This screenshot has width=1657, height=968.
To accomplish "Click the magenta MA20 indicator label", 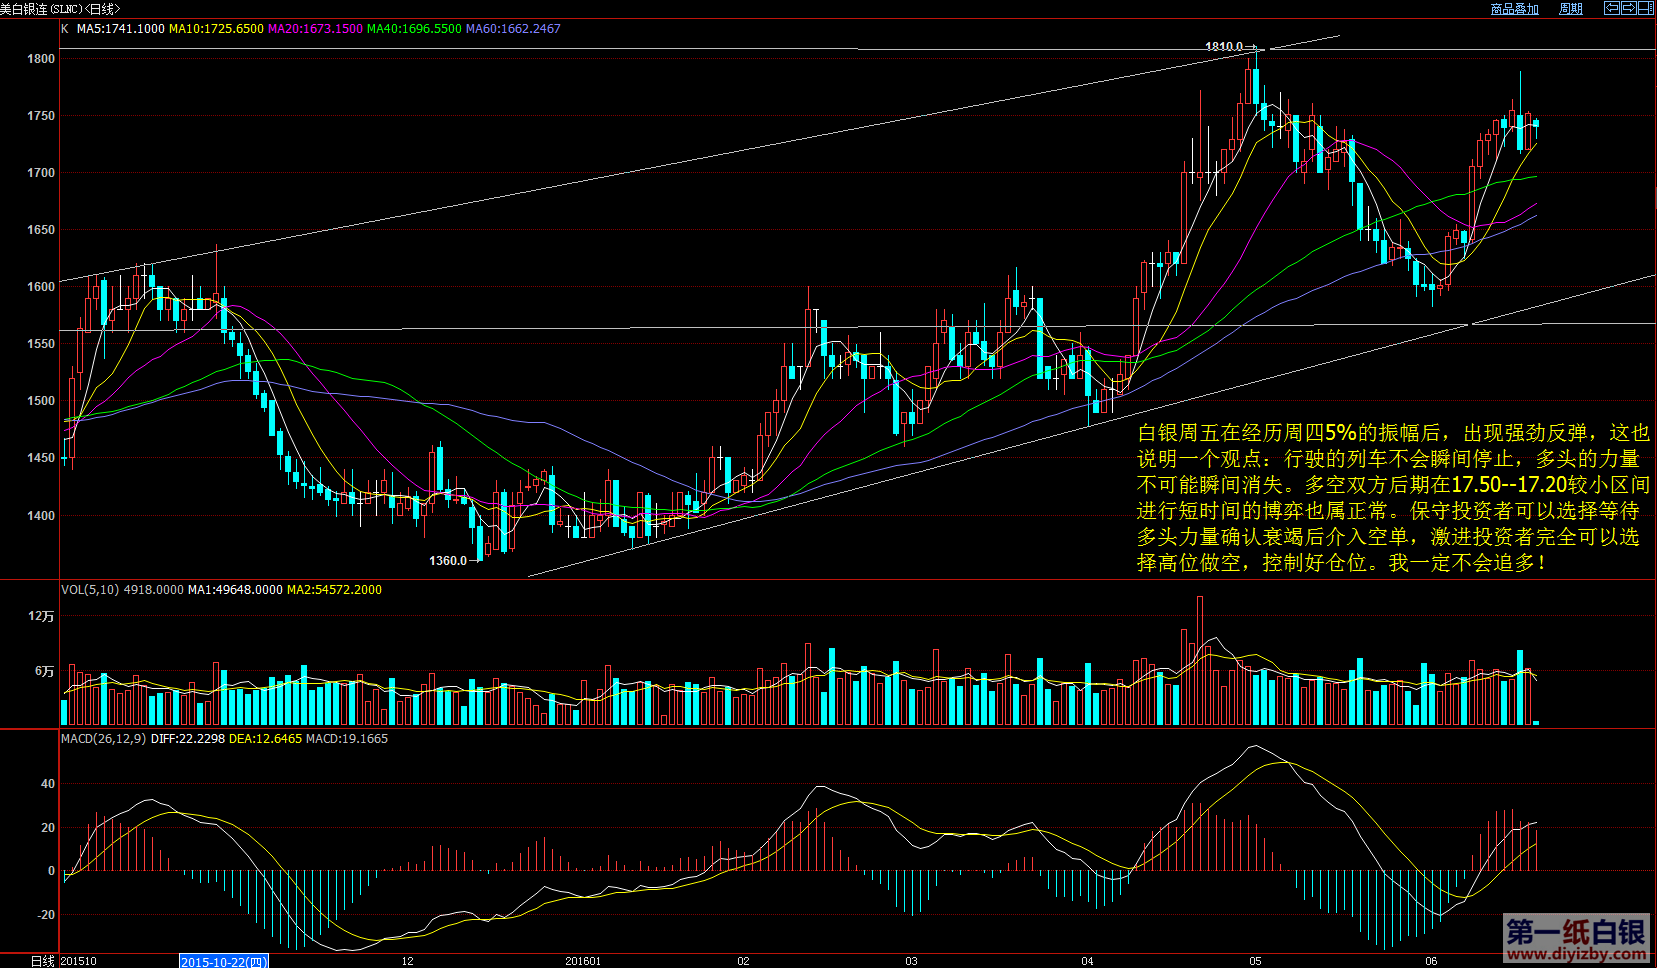I will (x=315, y=29).
